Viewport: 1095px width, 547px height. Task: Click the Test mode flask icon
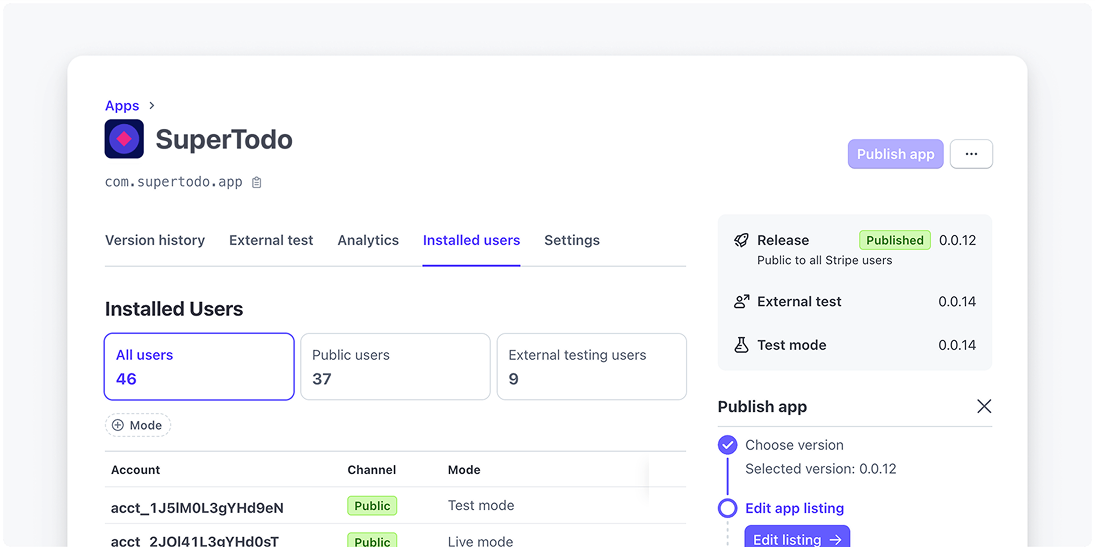pos(741,345)
